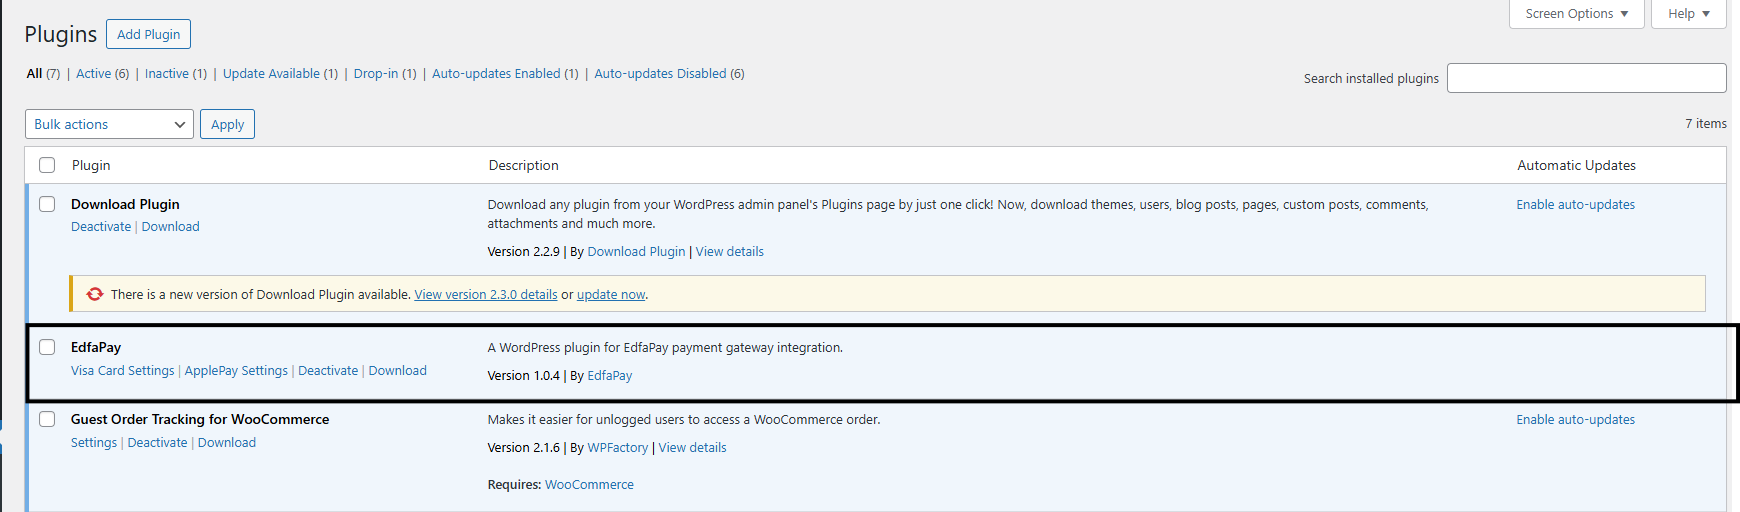This screenshot has height=512, width=1740.
Task: Click the Version 1.0.4 text
Action: coord(523,376)
